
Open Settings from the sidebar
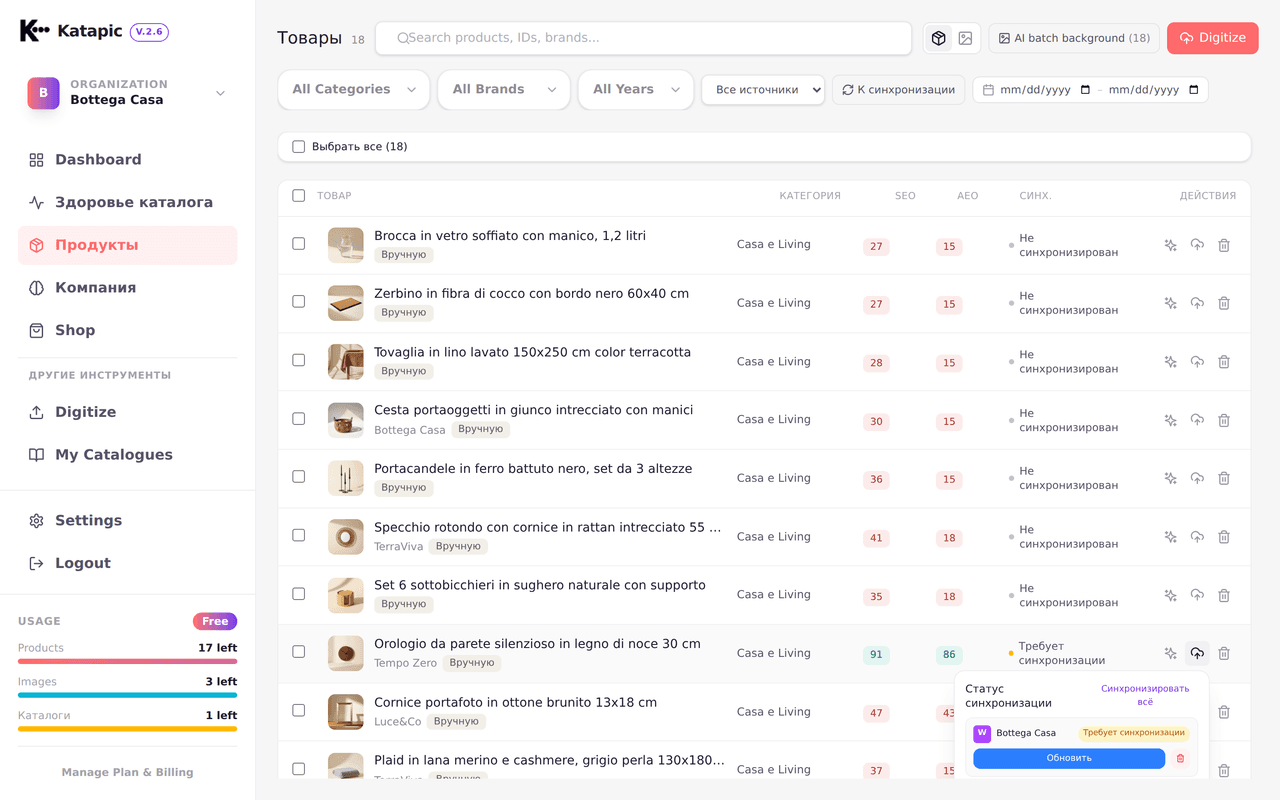coord(128,521)
